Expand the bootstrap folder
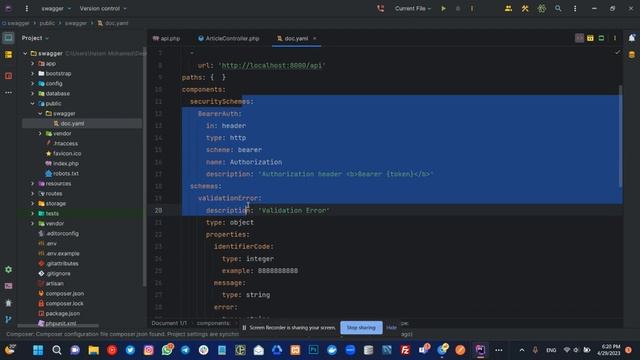This screenshot has height=360, width=640. (x=33, y=73)
